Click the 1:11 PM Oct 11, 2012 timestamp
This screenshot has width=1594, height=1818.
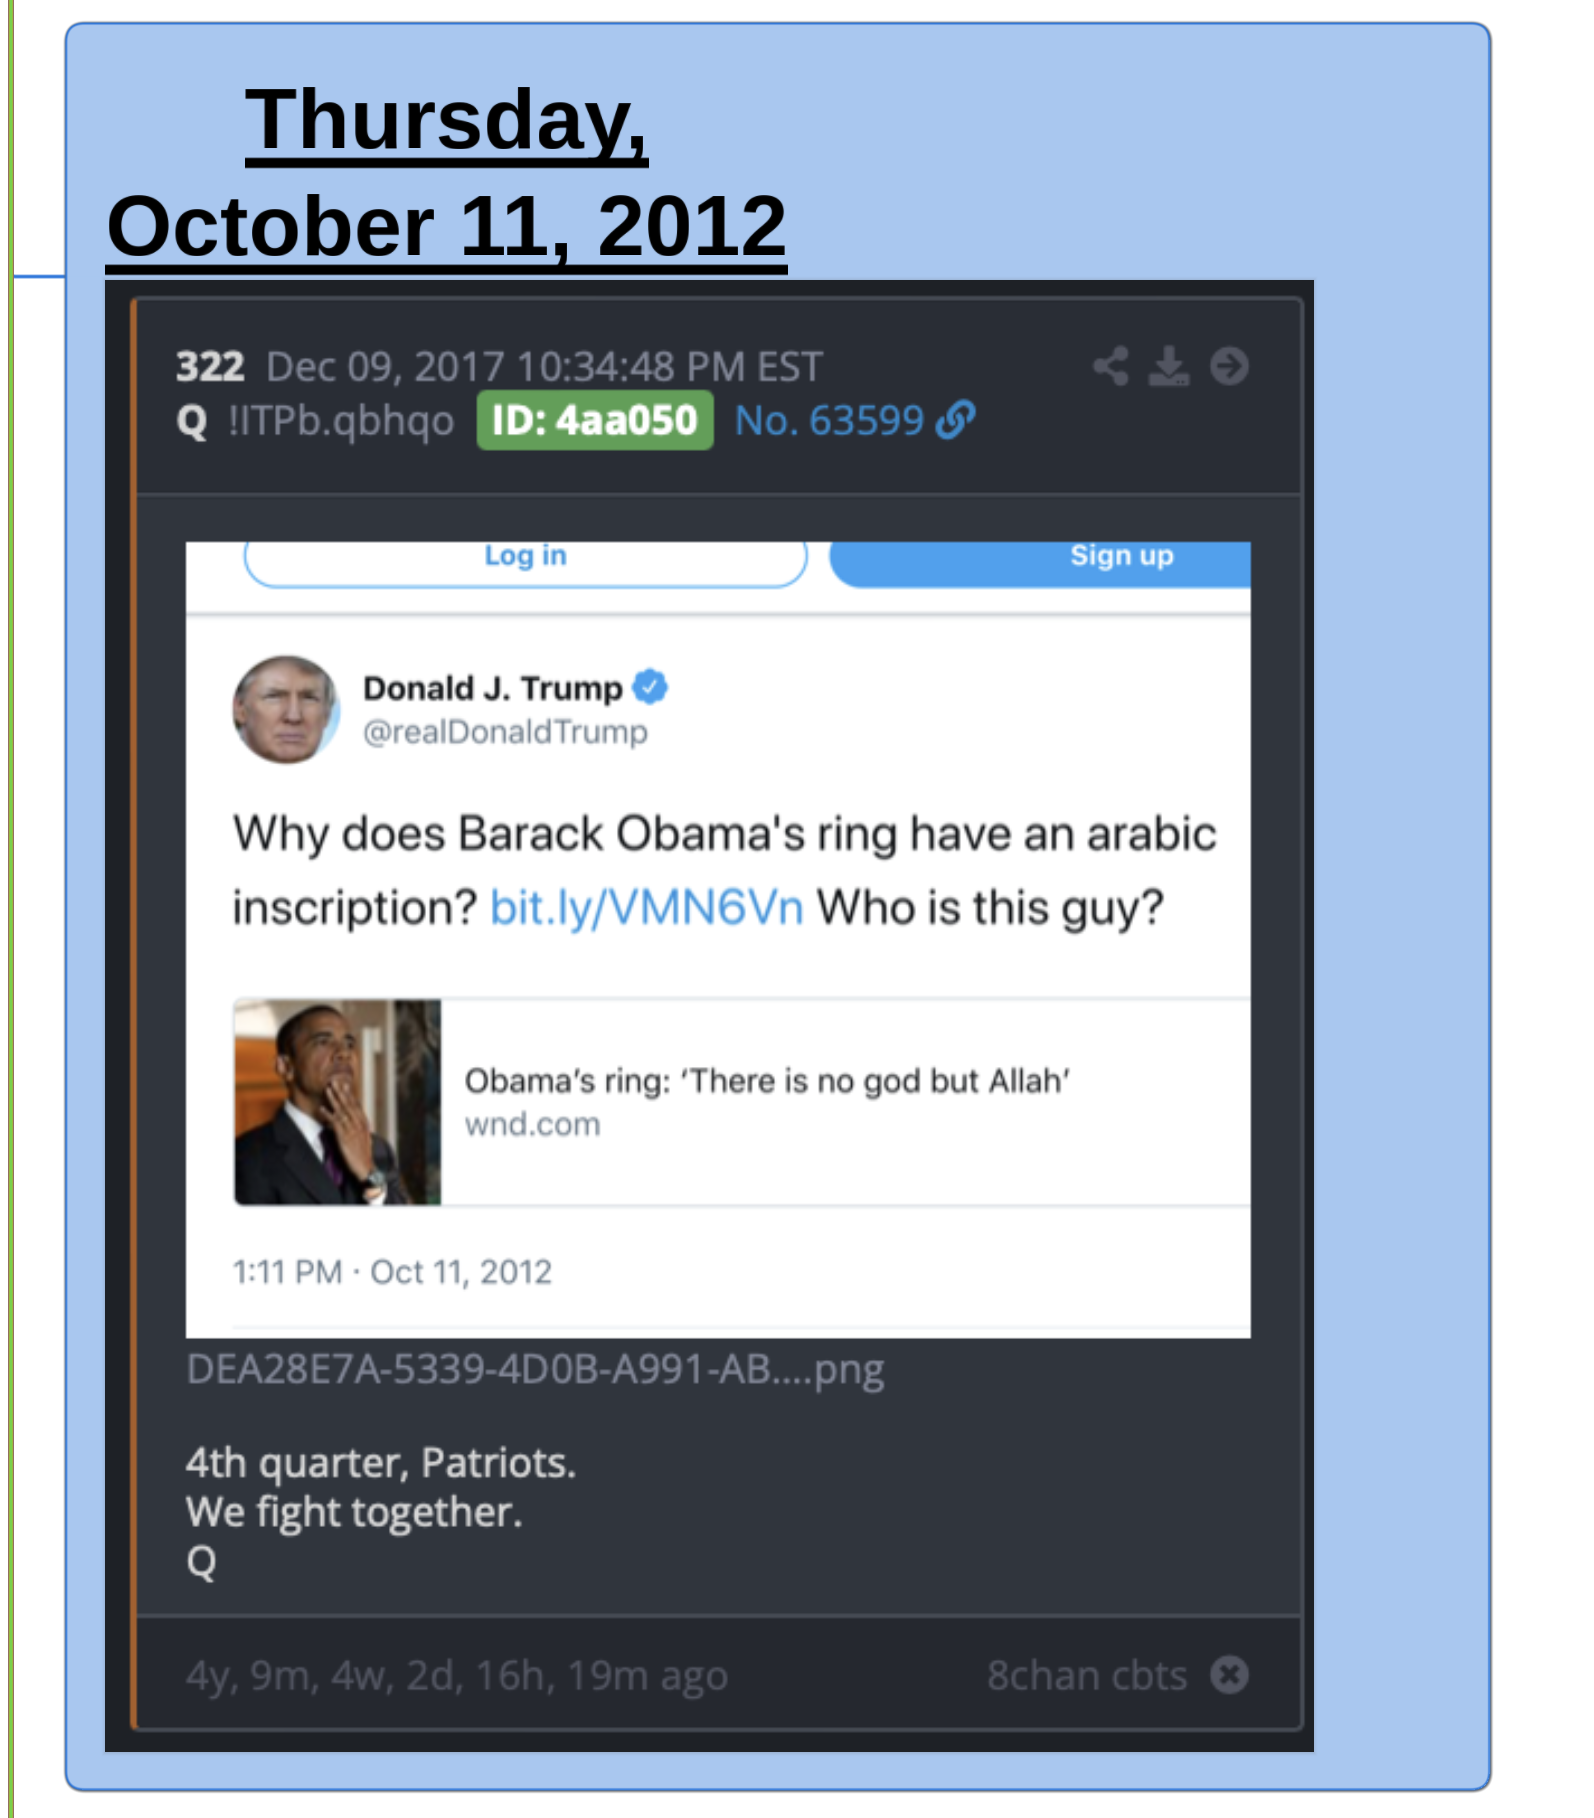(392, 1272)
